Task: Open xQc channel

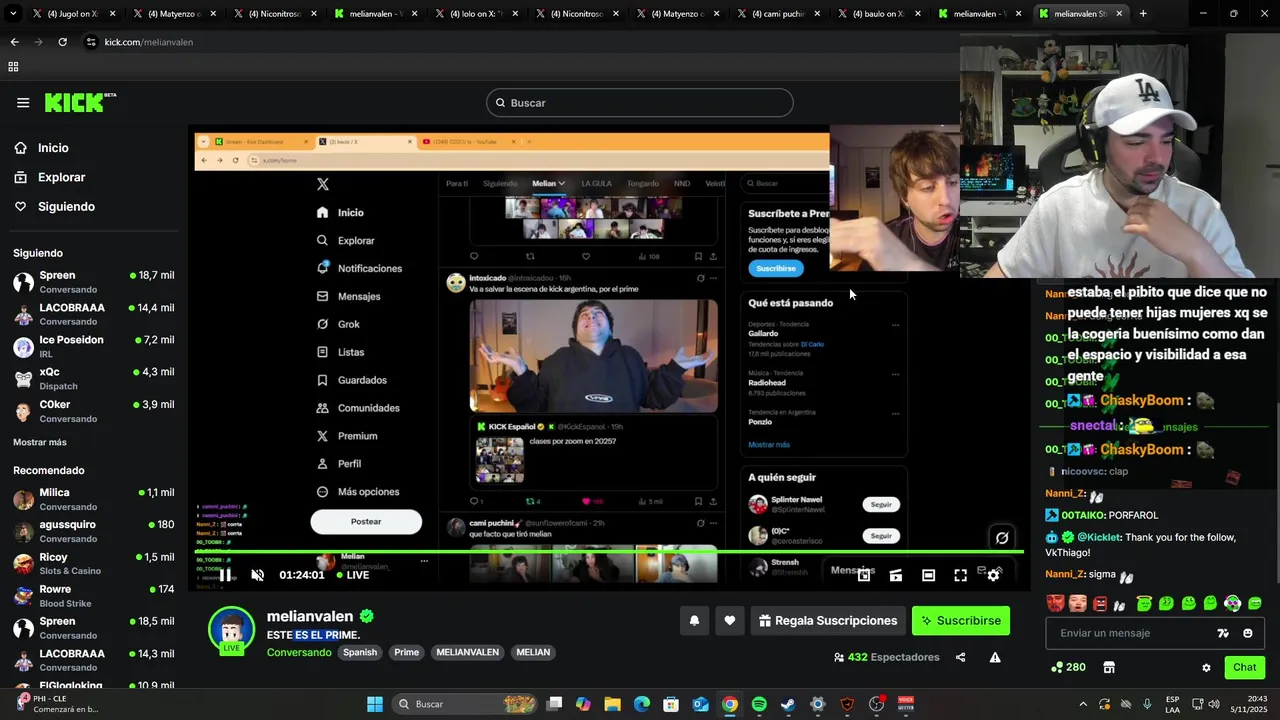Action: tap(94, 379)
